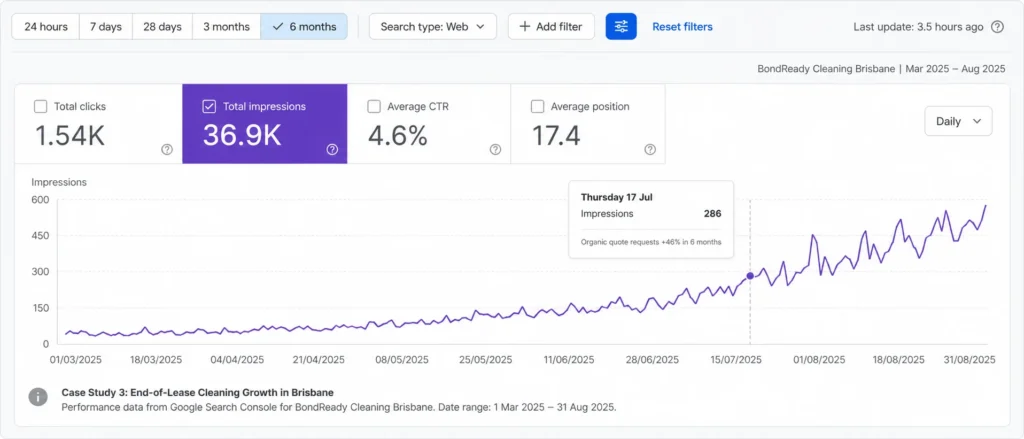Screen dimensions: 1024x439
Task: Click the Add filter button
Action: [x=551, y=27]
